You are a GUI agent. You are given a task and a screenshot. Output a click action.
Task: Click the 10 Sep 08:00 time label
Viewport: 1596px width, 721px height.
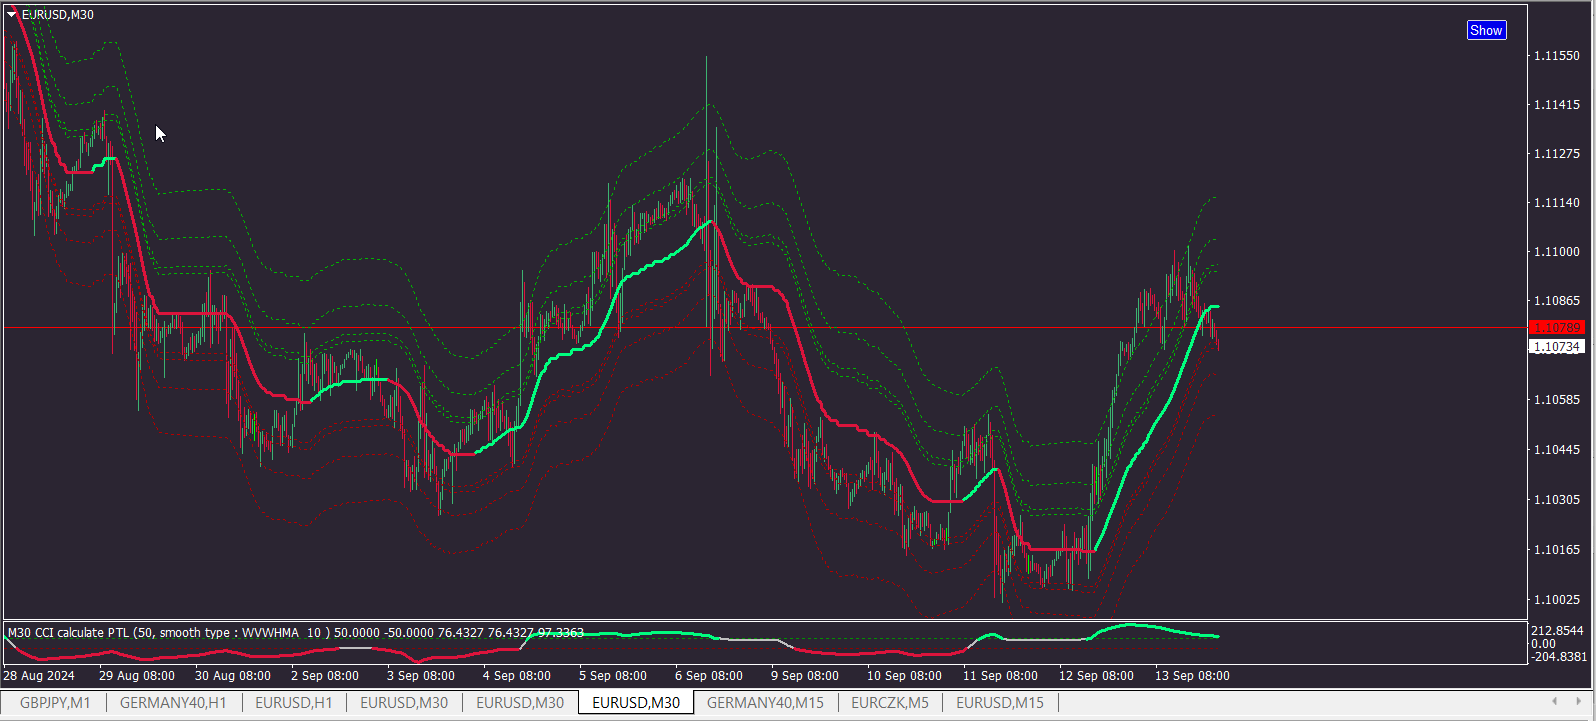[905, 676]
